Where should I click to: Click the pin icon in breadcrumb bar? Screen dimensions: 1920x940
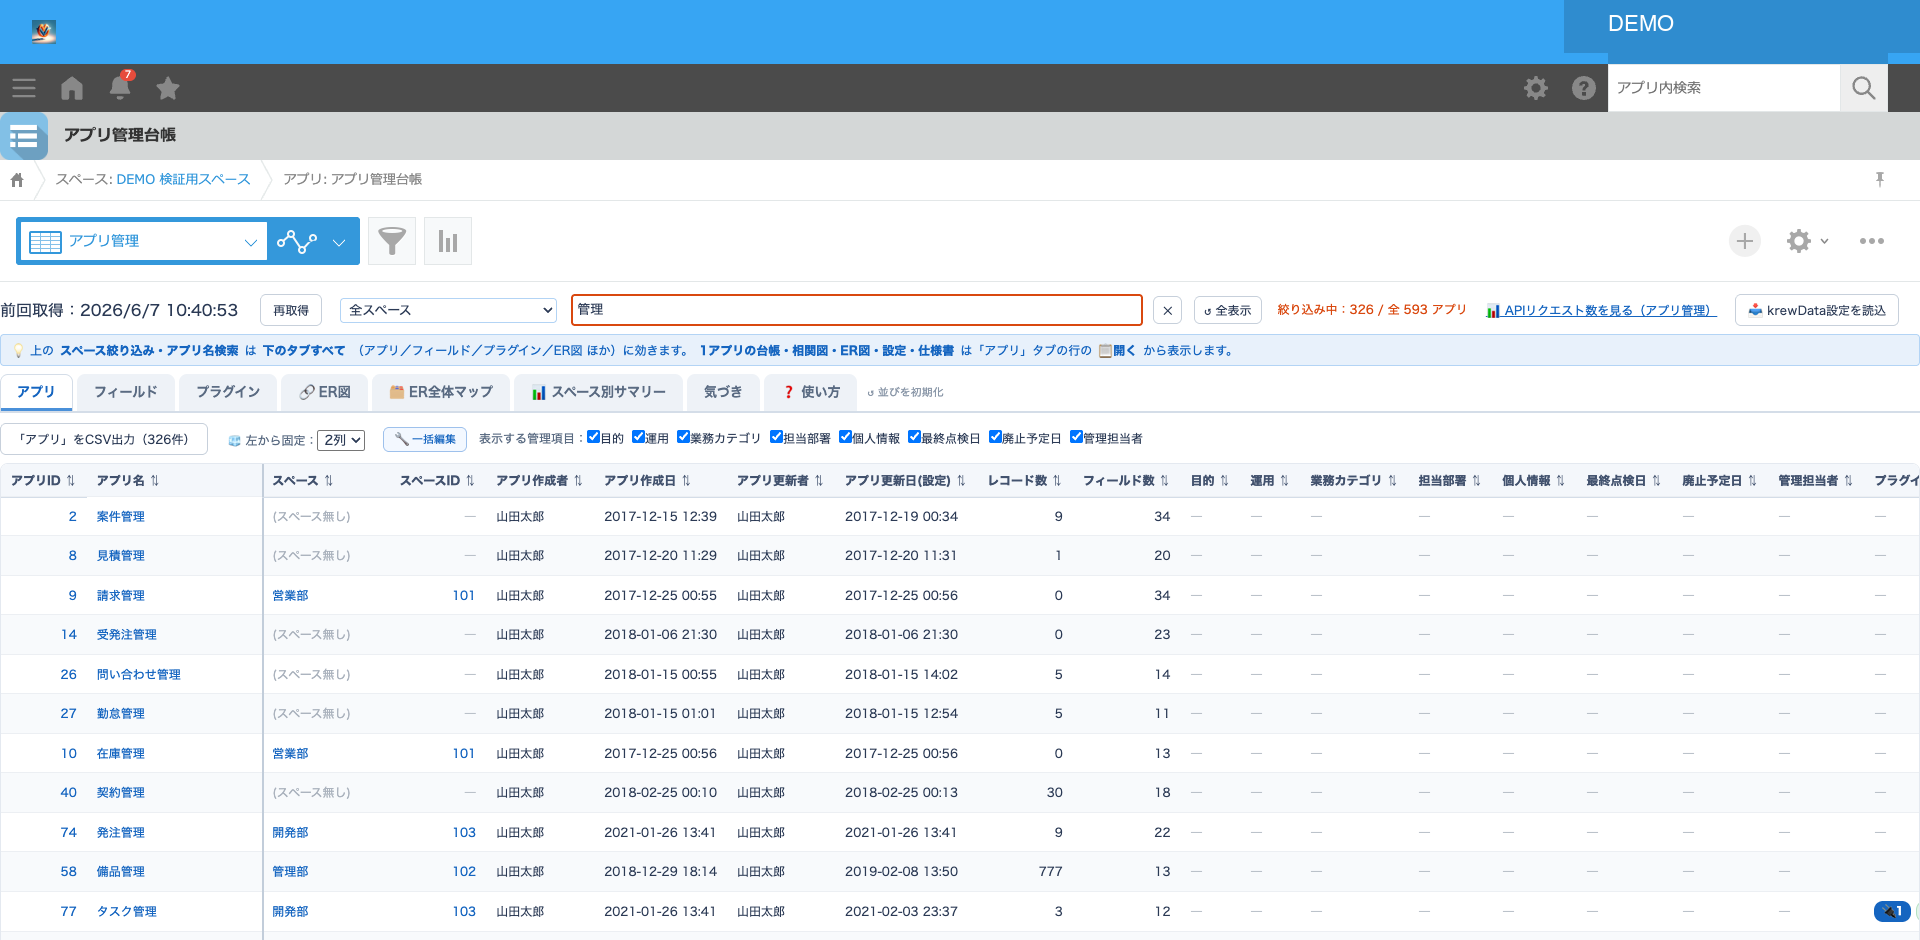tap(1880, 179)
